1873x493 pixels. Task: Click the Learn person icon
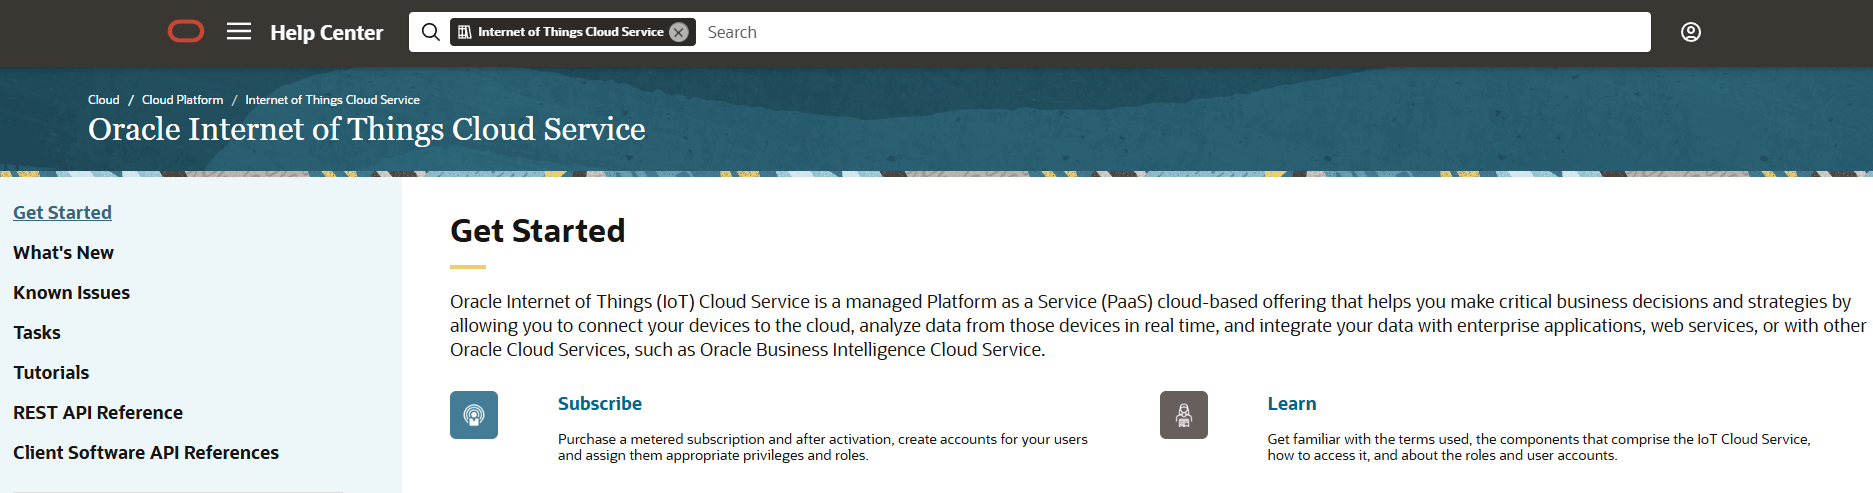pyautogui.click(x=1184, y=415)
